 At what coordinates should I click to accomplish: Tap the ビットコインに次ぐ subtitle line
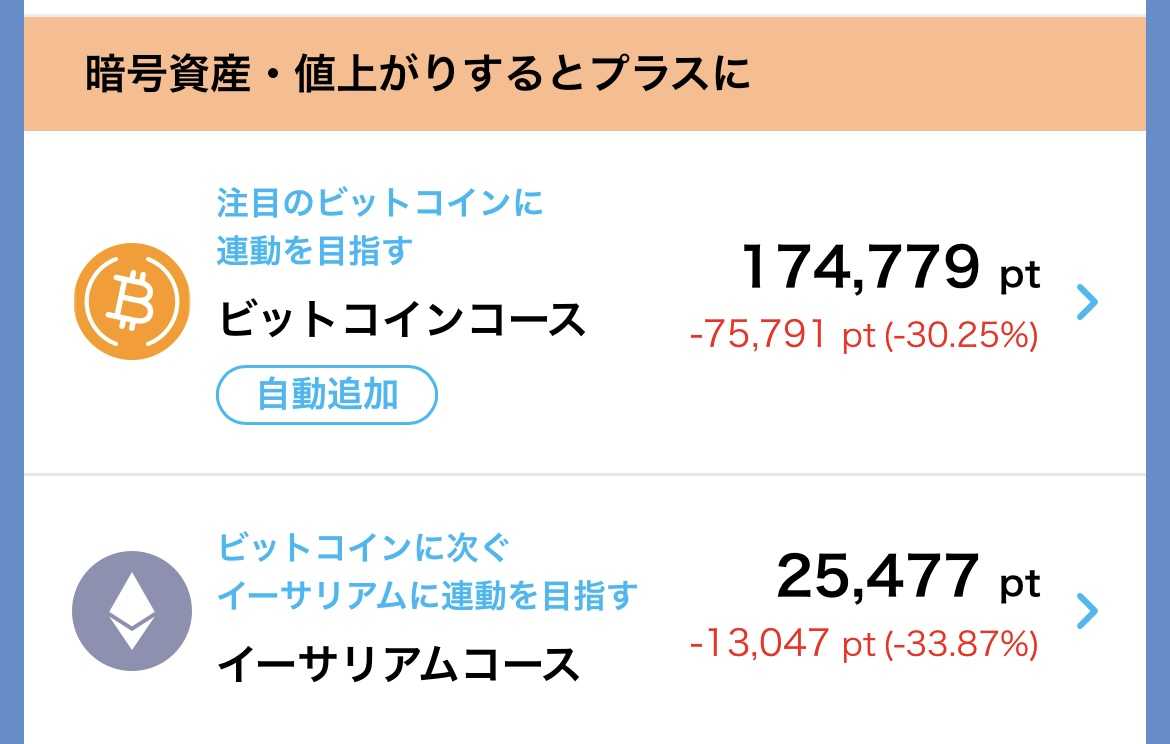click(364, 548)
